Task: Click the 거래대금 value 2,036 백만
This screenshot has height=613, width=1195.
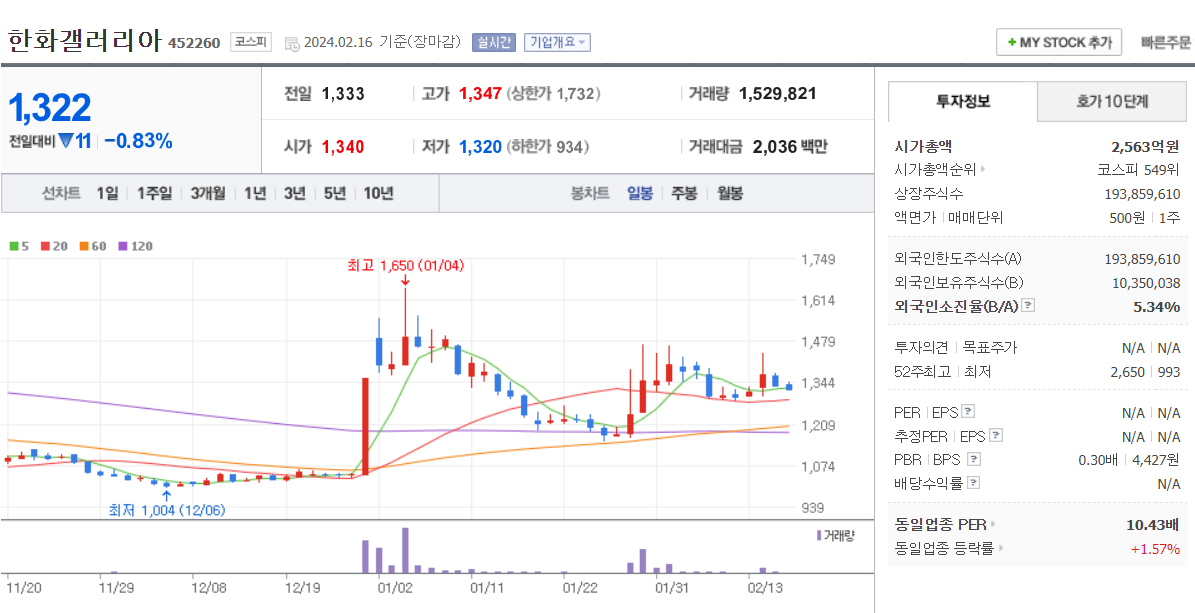Action: click(790, 146)
